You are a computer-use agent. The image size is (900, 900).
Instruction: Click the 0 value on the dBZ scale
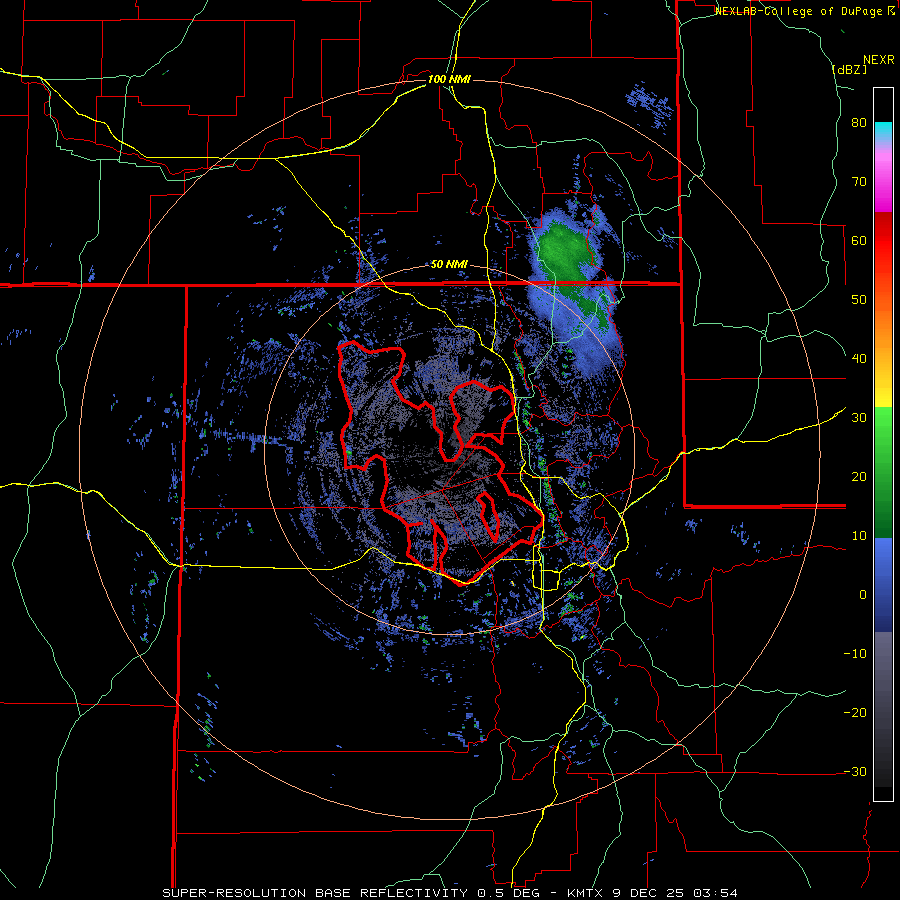coord(863,595)
